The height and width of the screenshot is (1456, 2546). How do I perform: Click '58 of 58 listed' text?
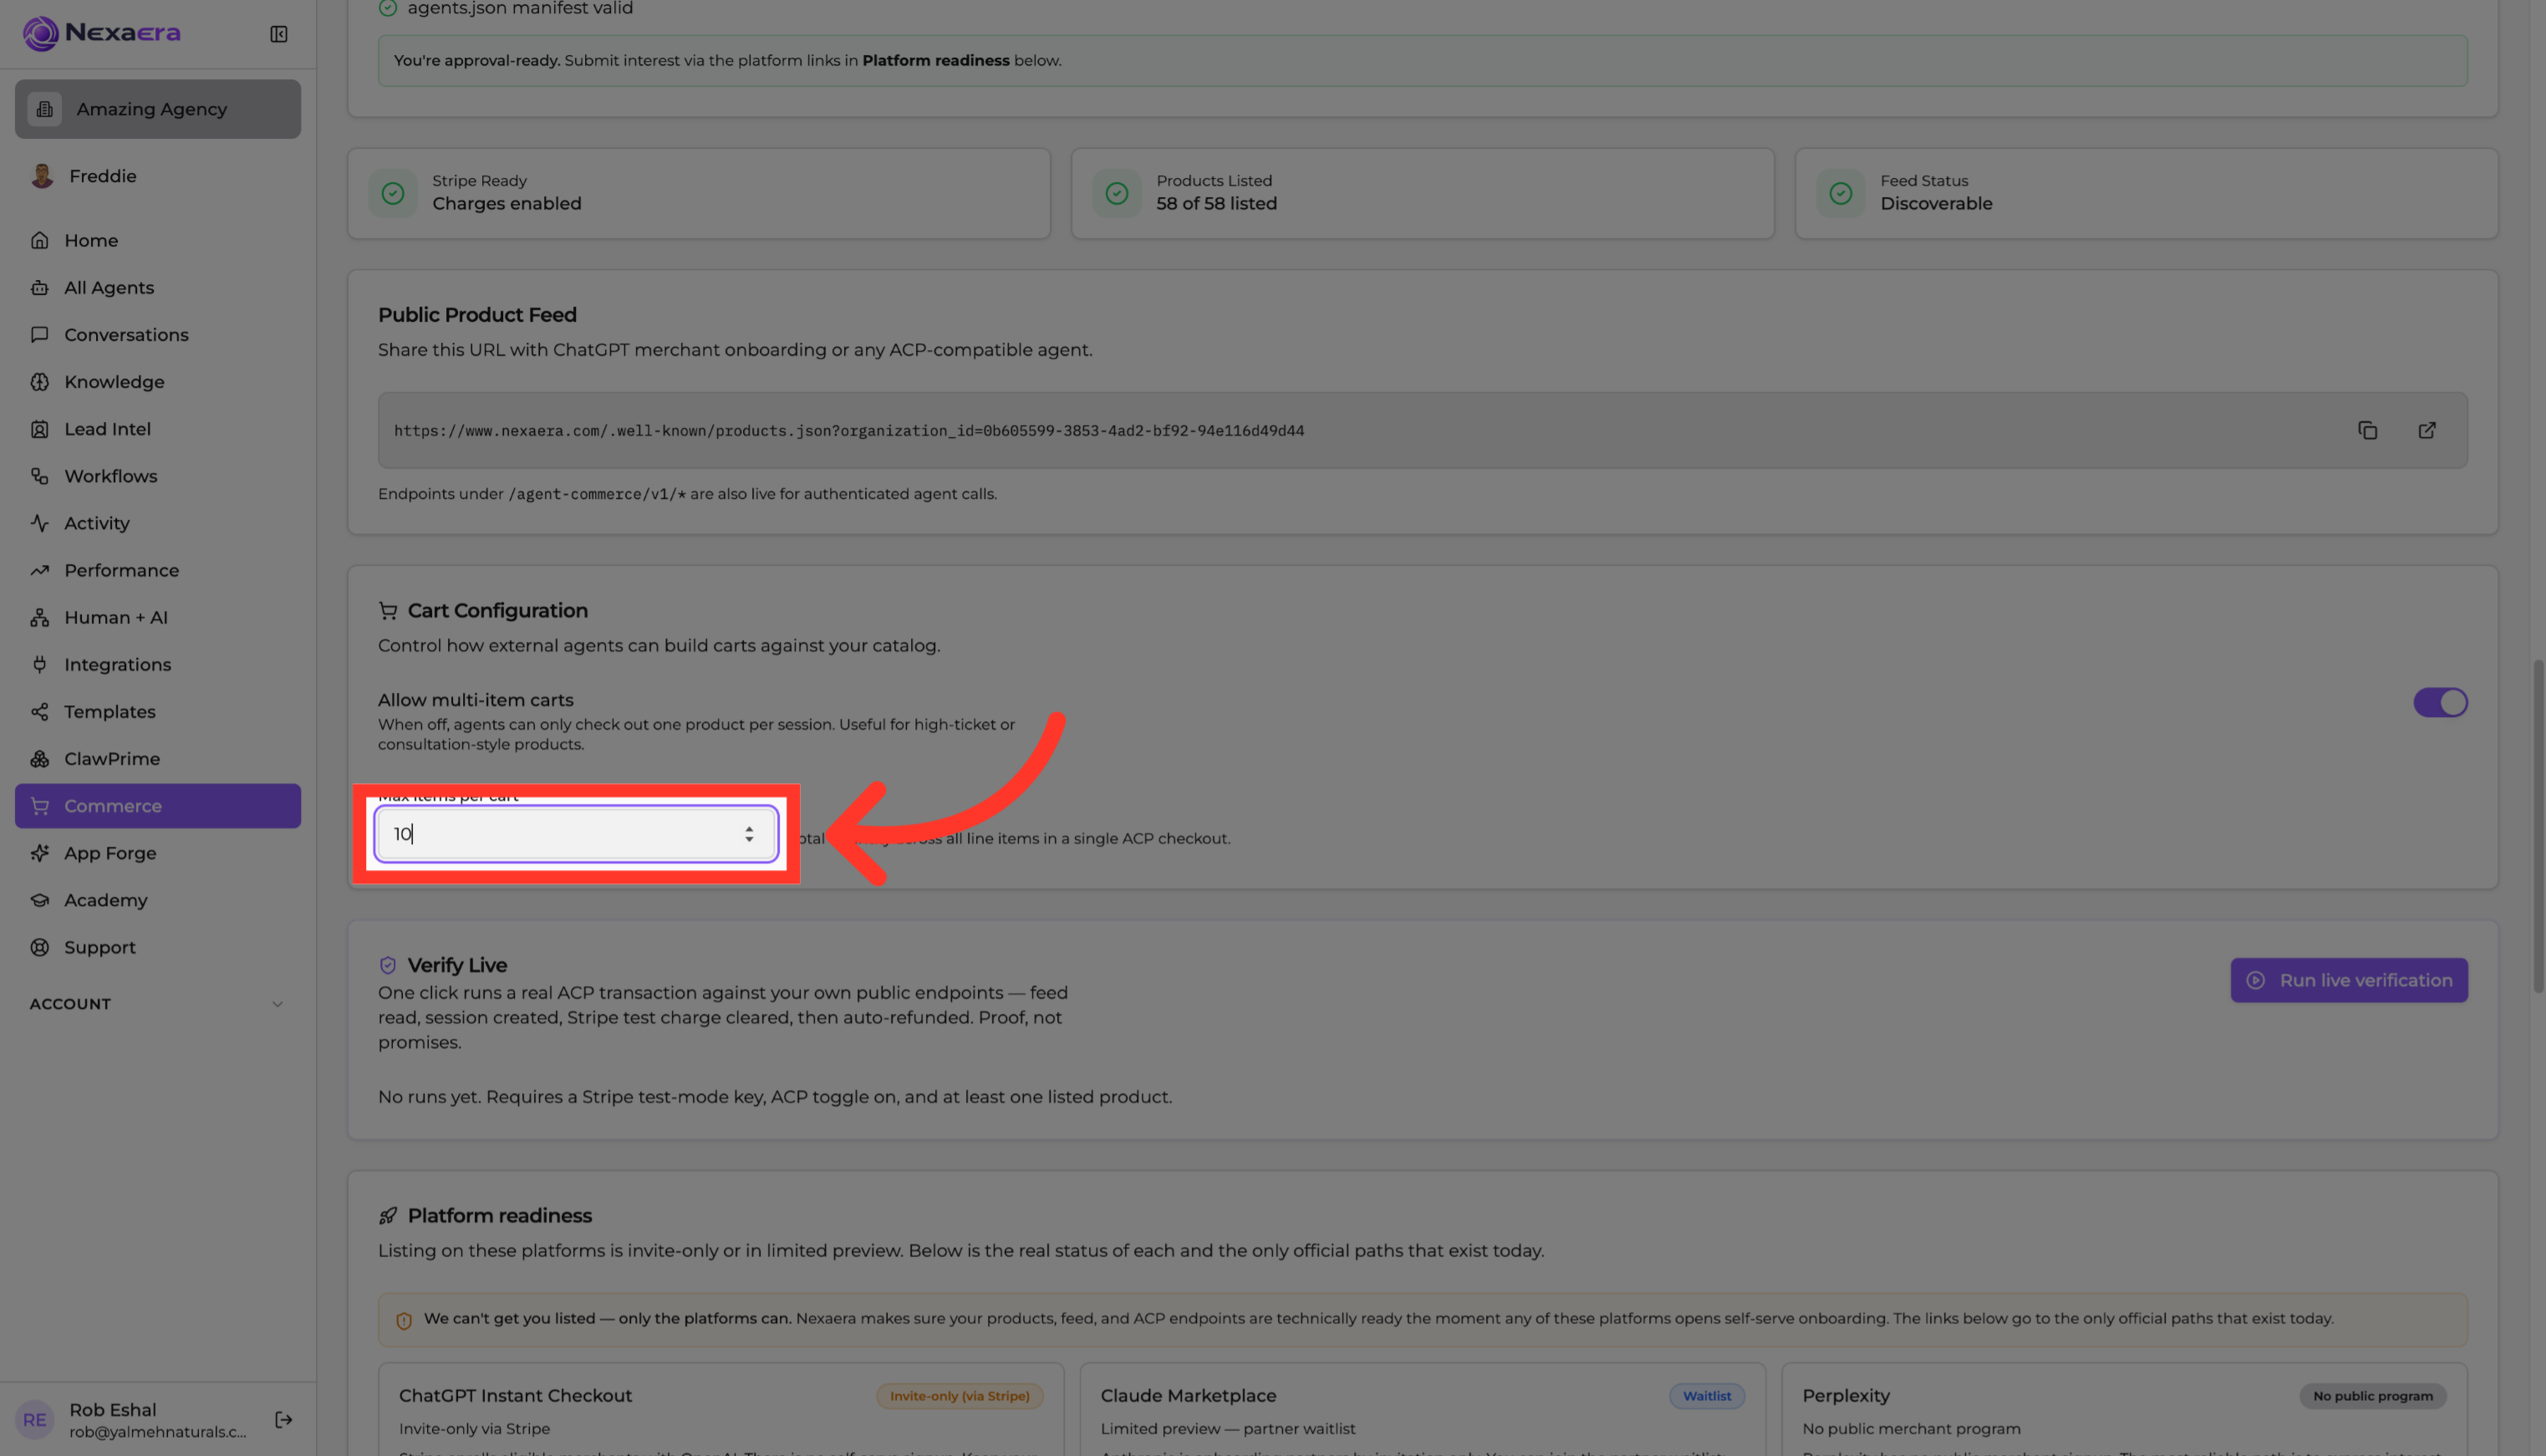point(1216,203)
